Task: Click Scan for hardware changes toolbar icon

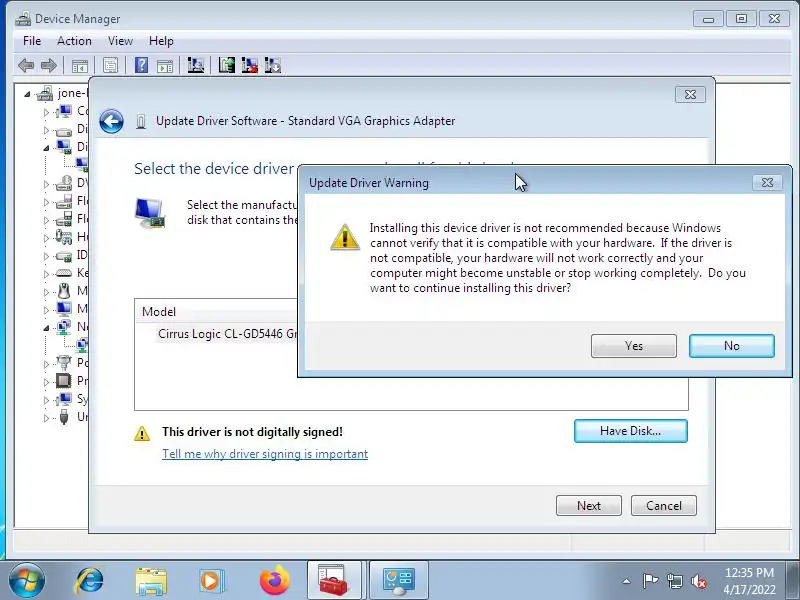Action: click(195, 65)
